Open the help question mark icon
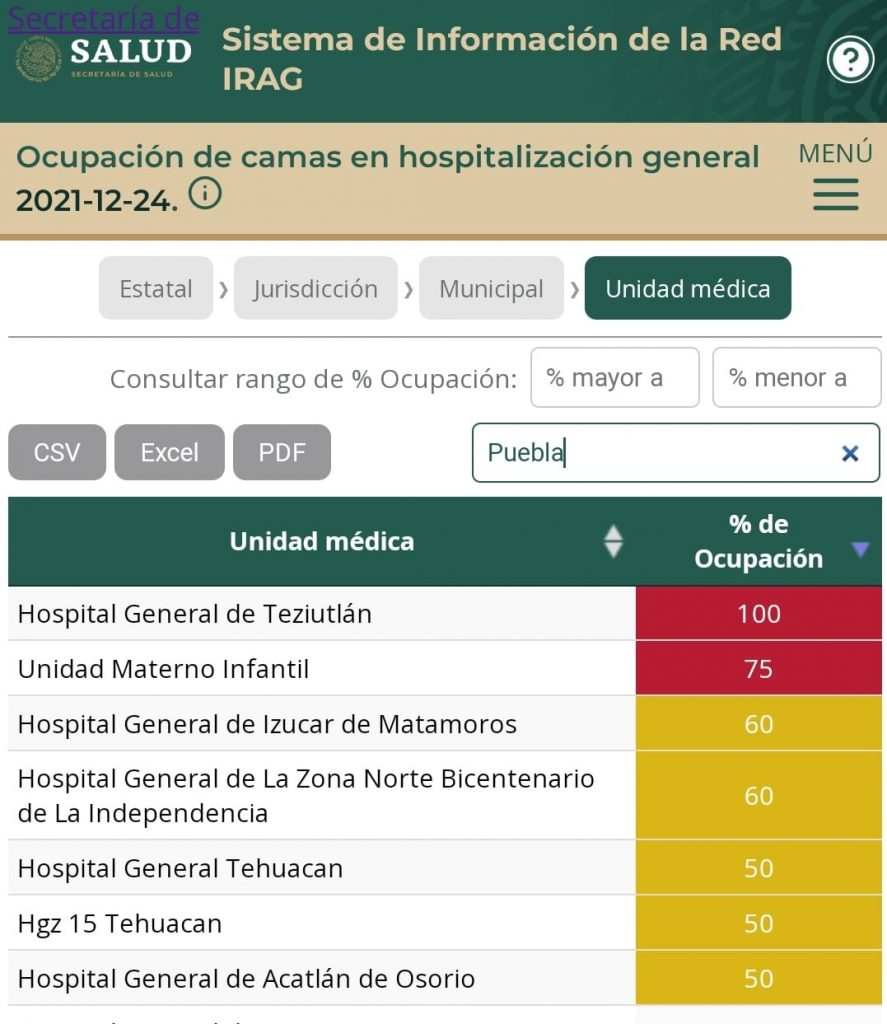 [850, 61]
